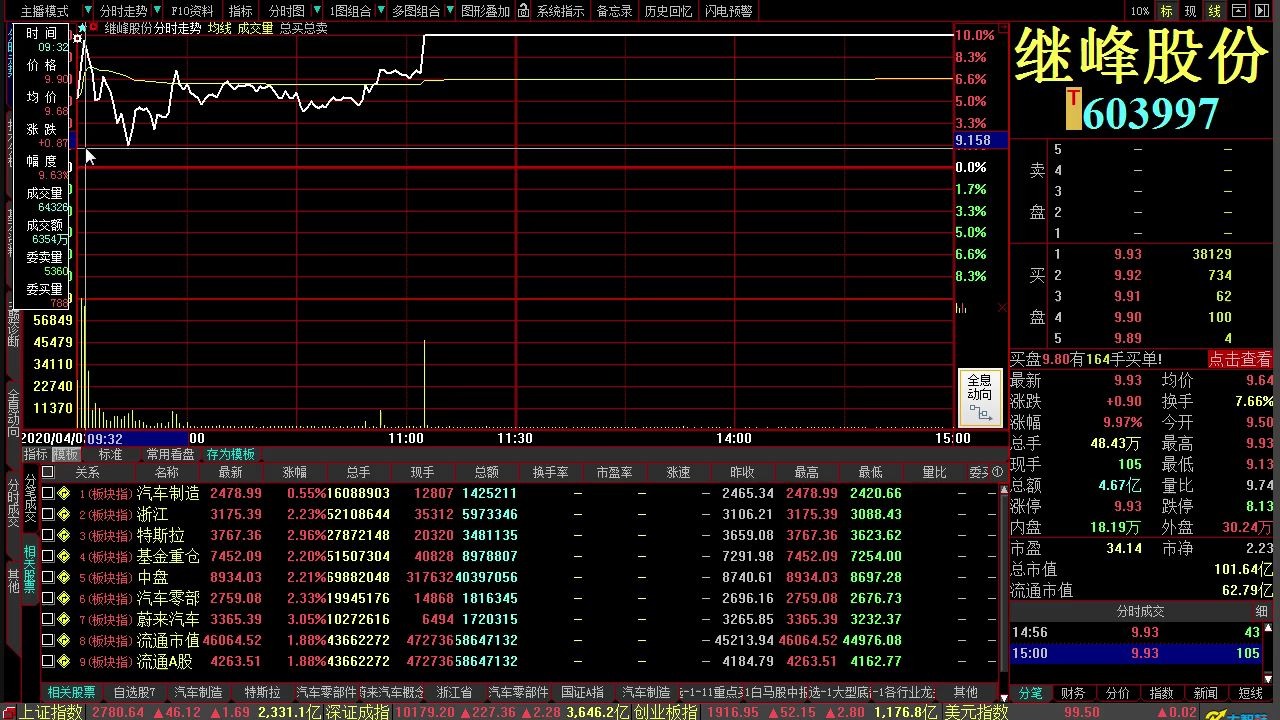
Task: Click the diamond icon in the 中盘 row
Action: 63,577
